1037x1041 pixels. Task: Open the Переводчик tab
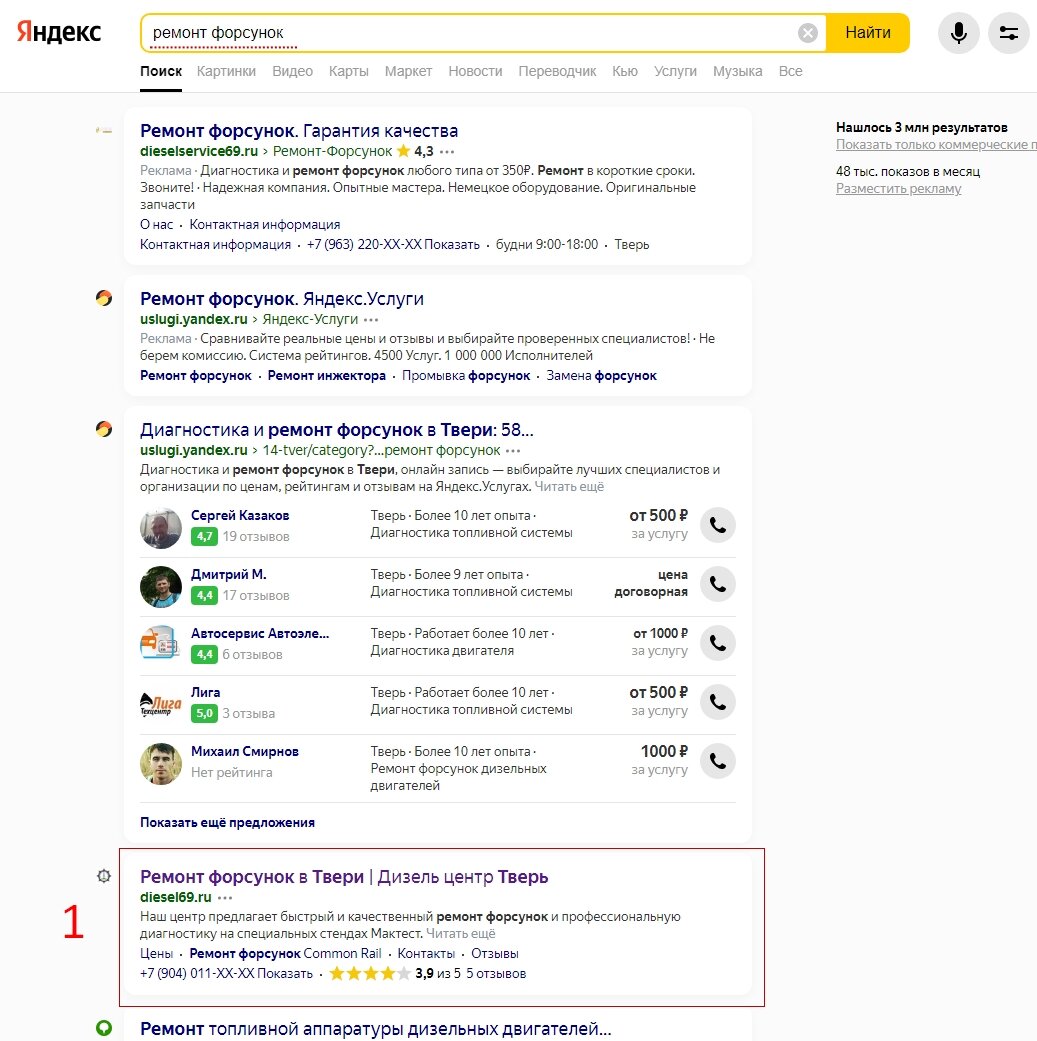(x=557, y=71)
